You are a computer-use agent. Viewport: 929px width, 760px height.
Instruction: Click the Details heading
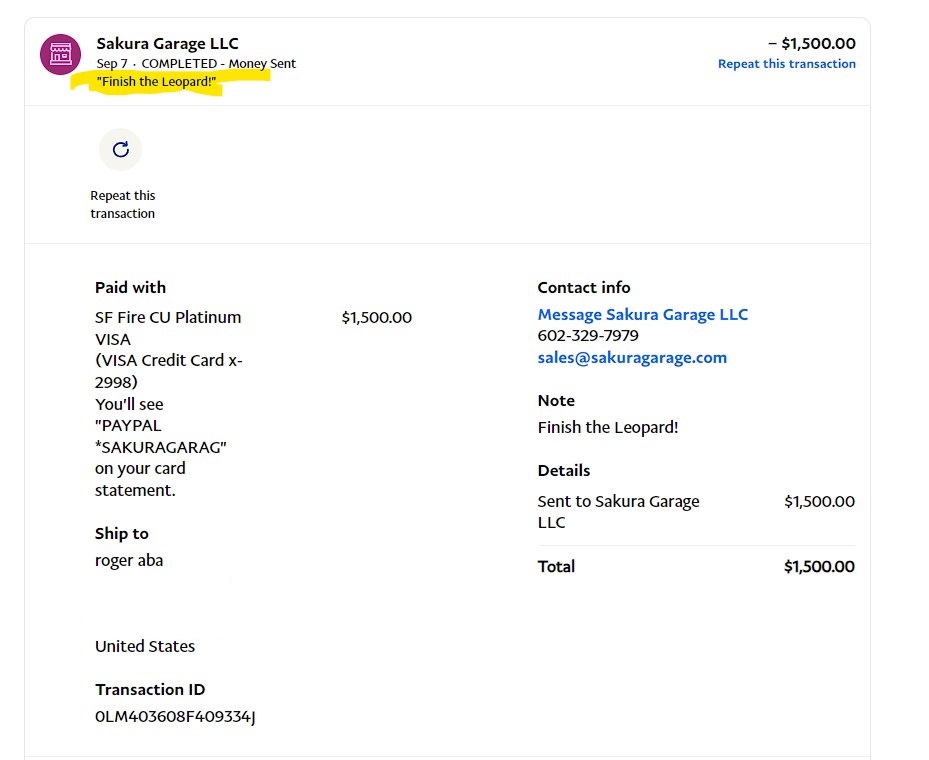564,470
